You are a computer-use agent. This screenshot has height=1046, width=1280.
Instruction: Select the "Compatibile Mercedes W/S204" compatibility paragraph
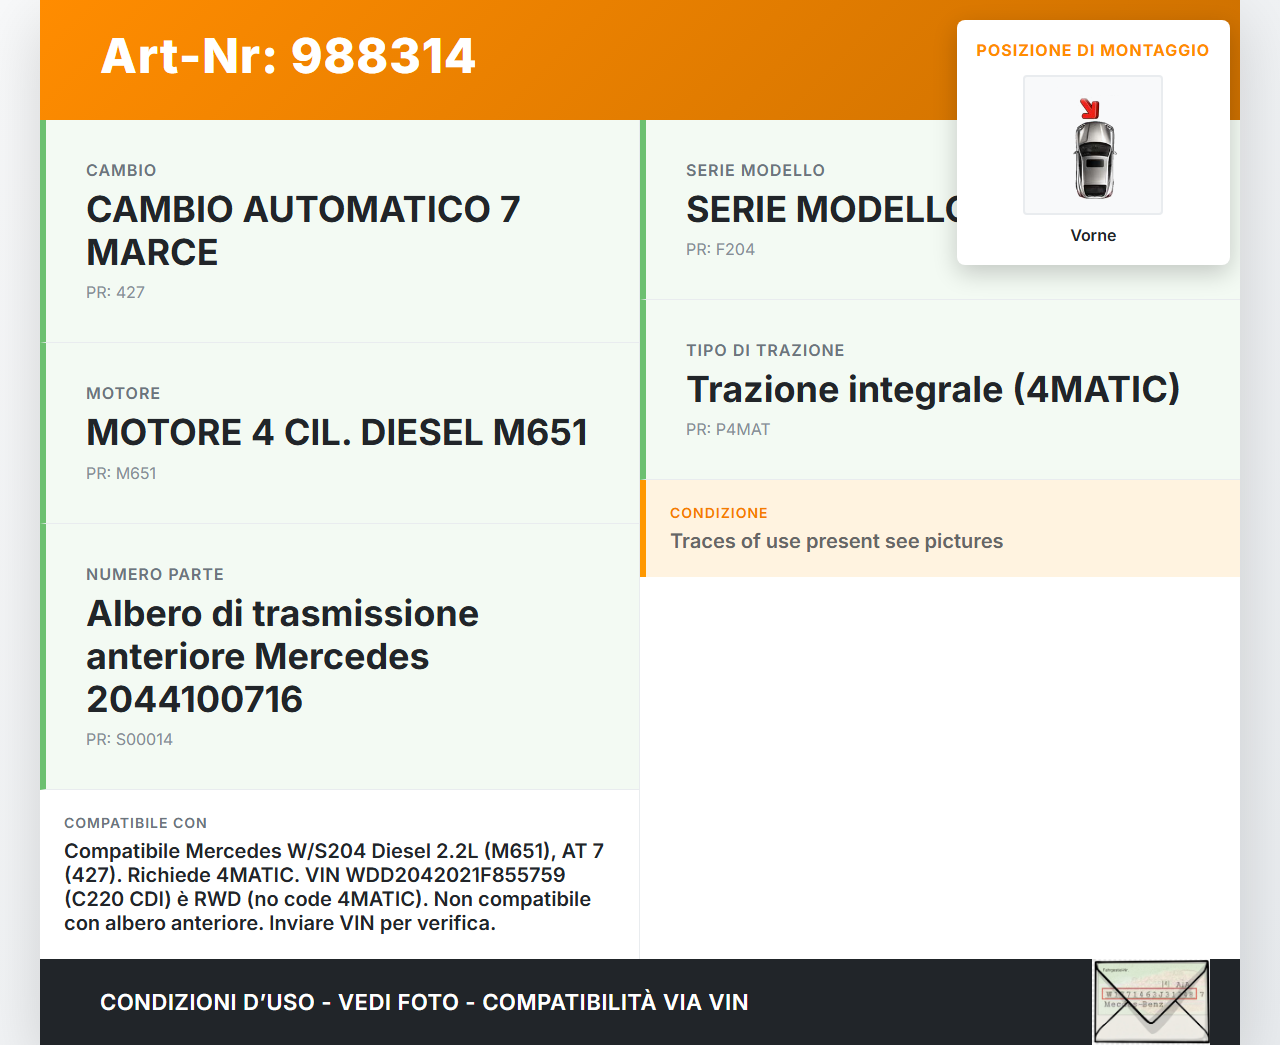pos(334,887)
